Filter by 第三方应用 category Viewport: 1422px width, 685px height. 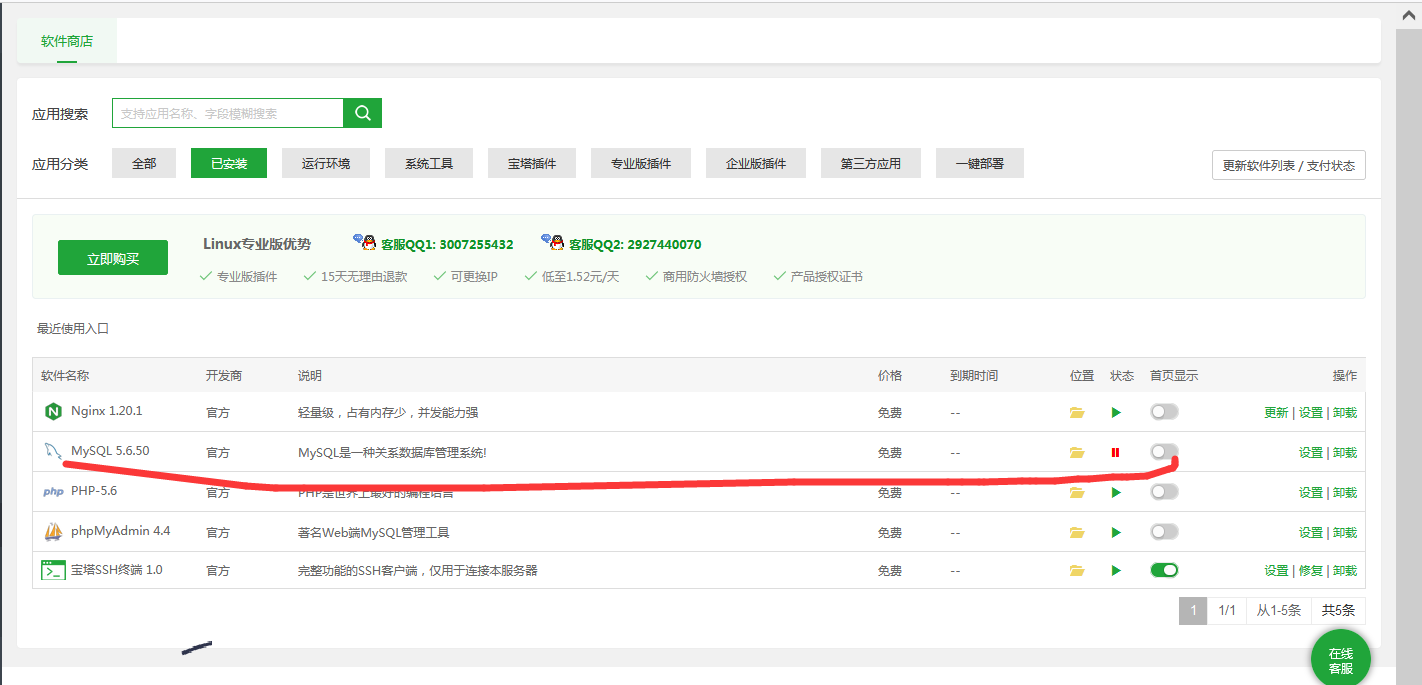tap(871, 163)
